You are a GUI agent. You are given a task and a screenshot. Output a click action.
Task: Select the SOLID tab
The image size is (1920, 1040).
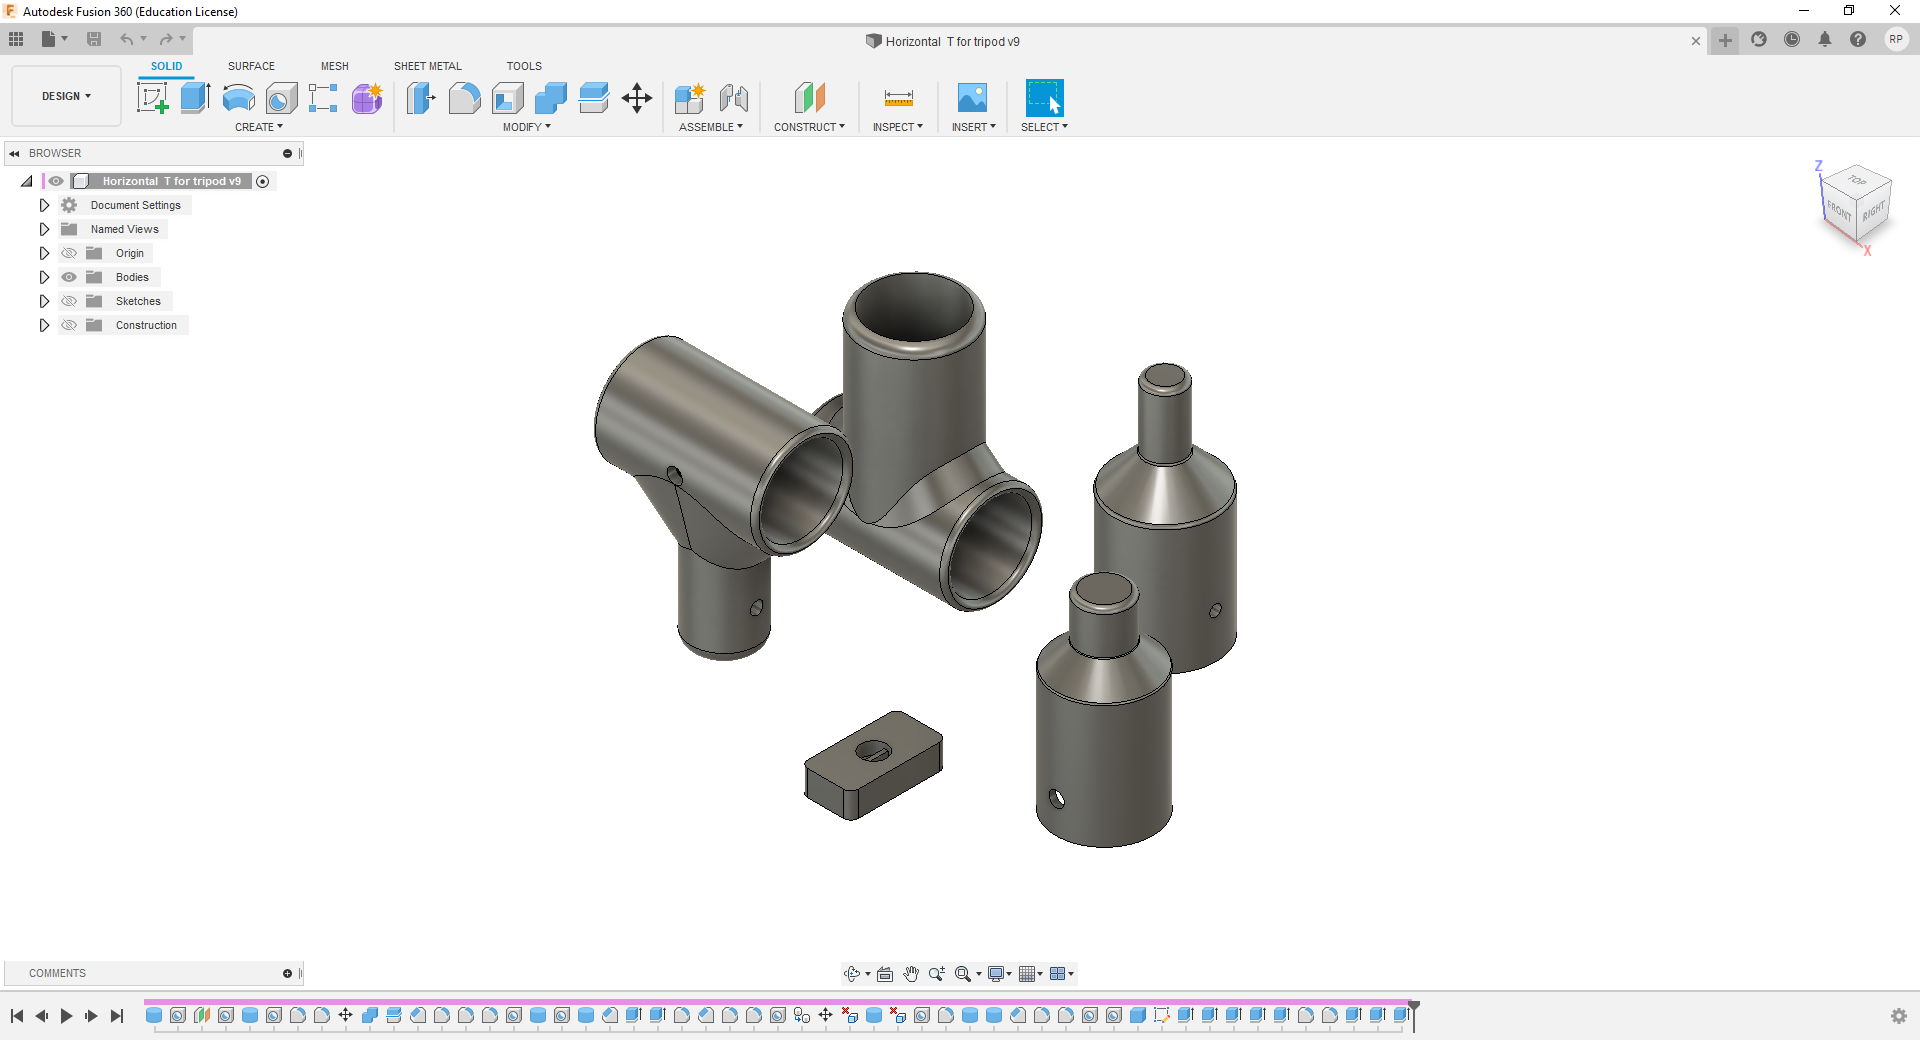coord(167,66)
